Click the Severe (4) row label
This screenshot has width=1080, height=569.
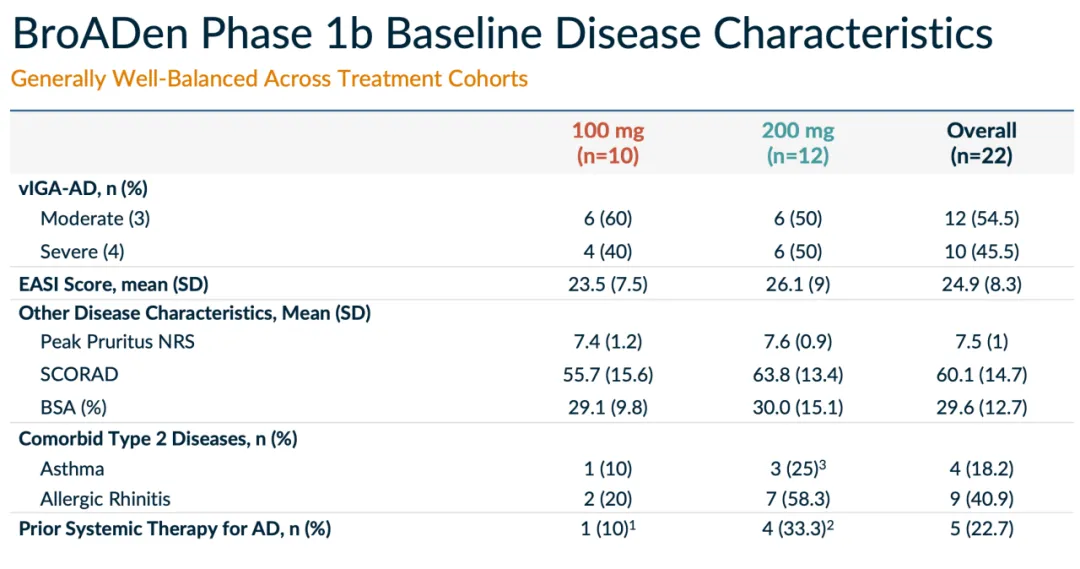pyautogui.click(x=83, y=251)
